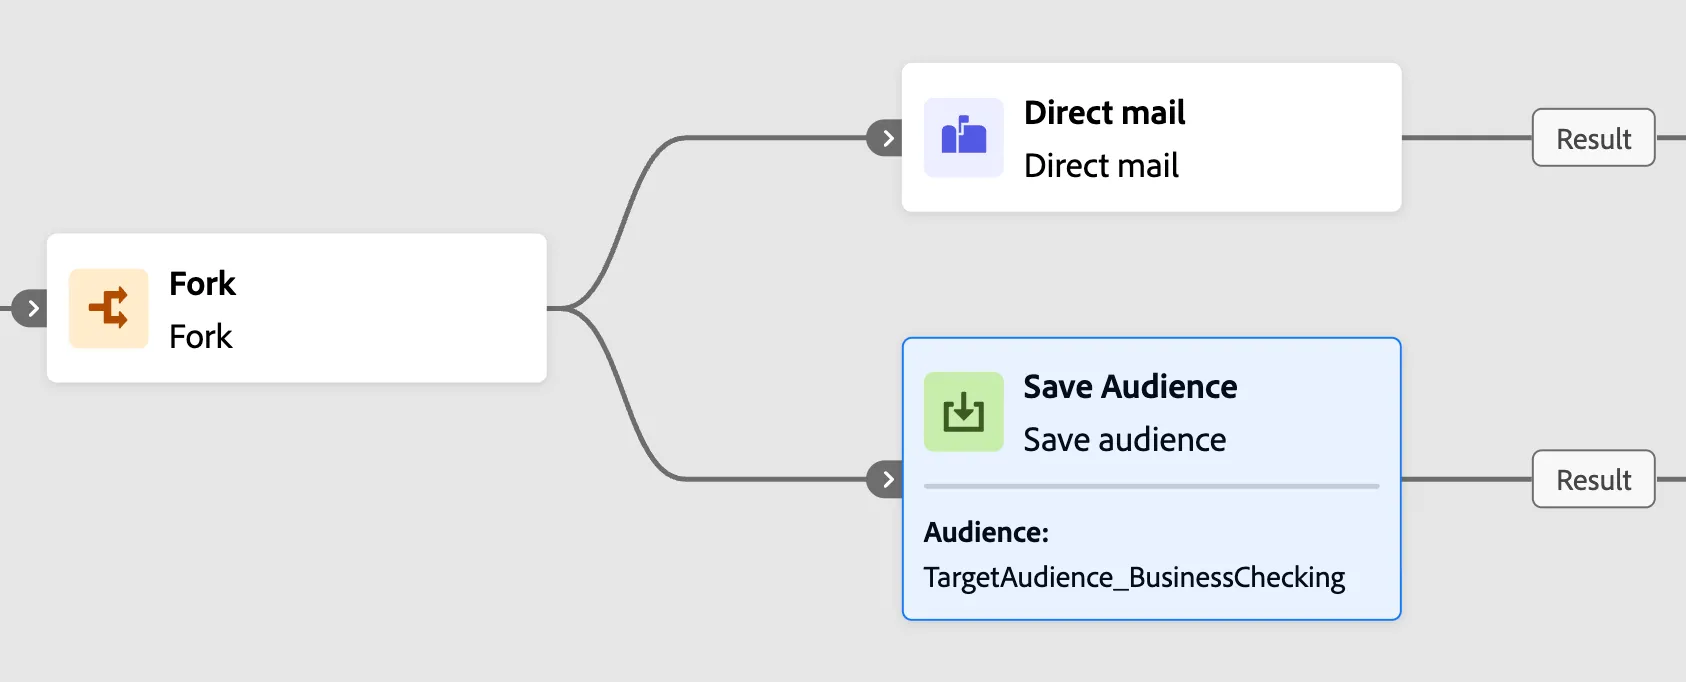Click the Fork subtitle label
Viewport: 1686px width, 682px height.
pos(201,336)
